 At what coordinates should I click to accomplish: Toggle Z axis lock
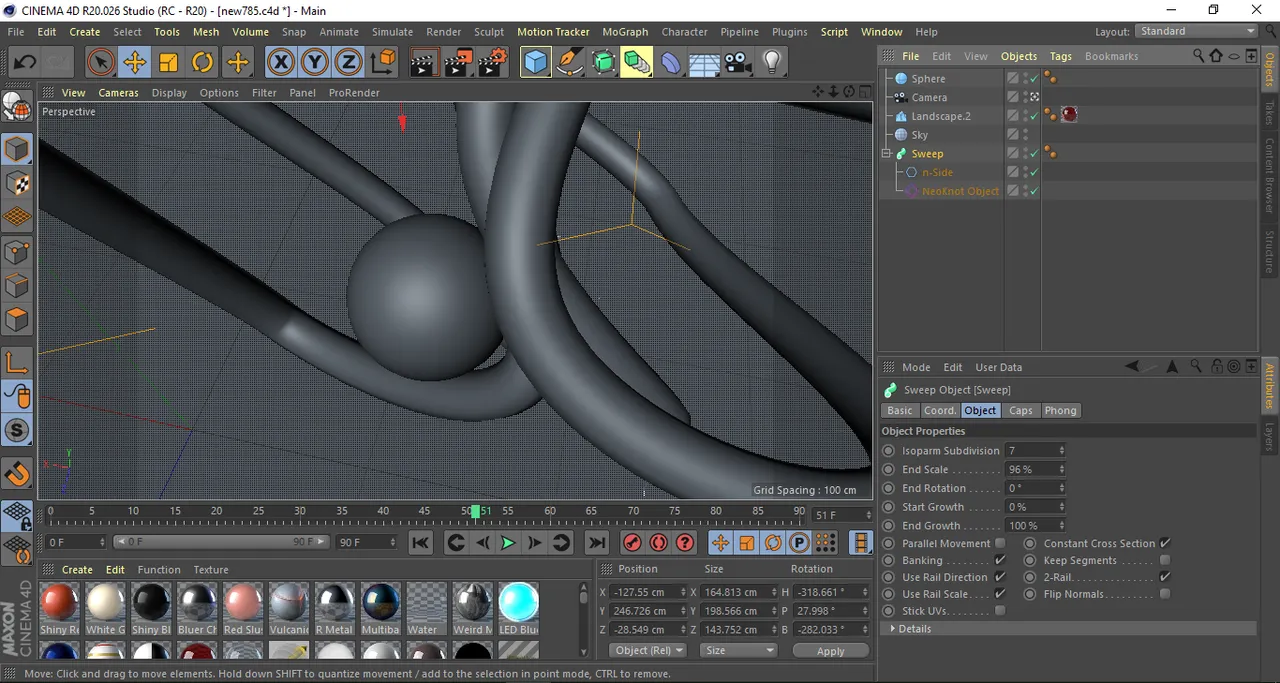click(x=348, y=63)
